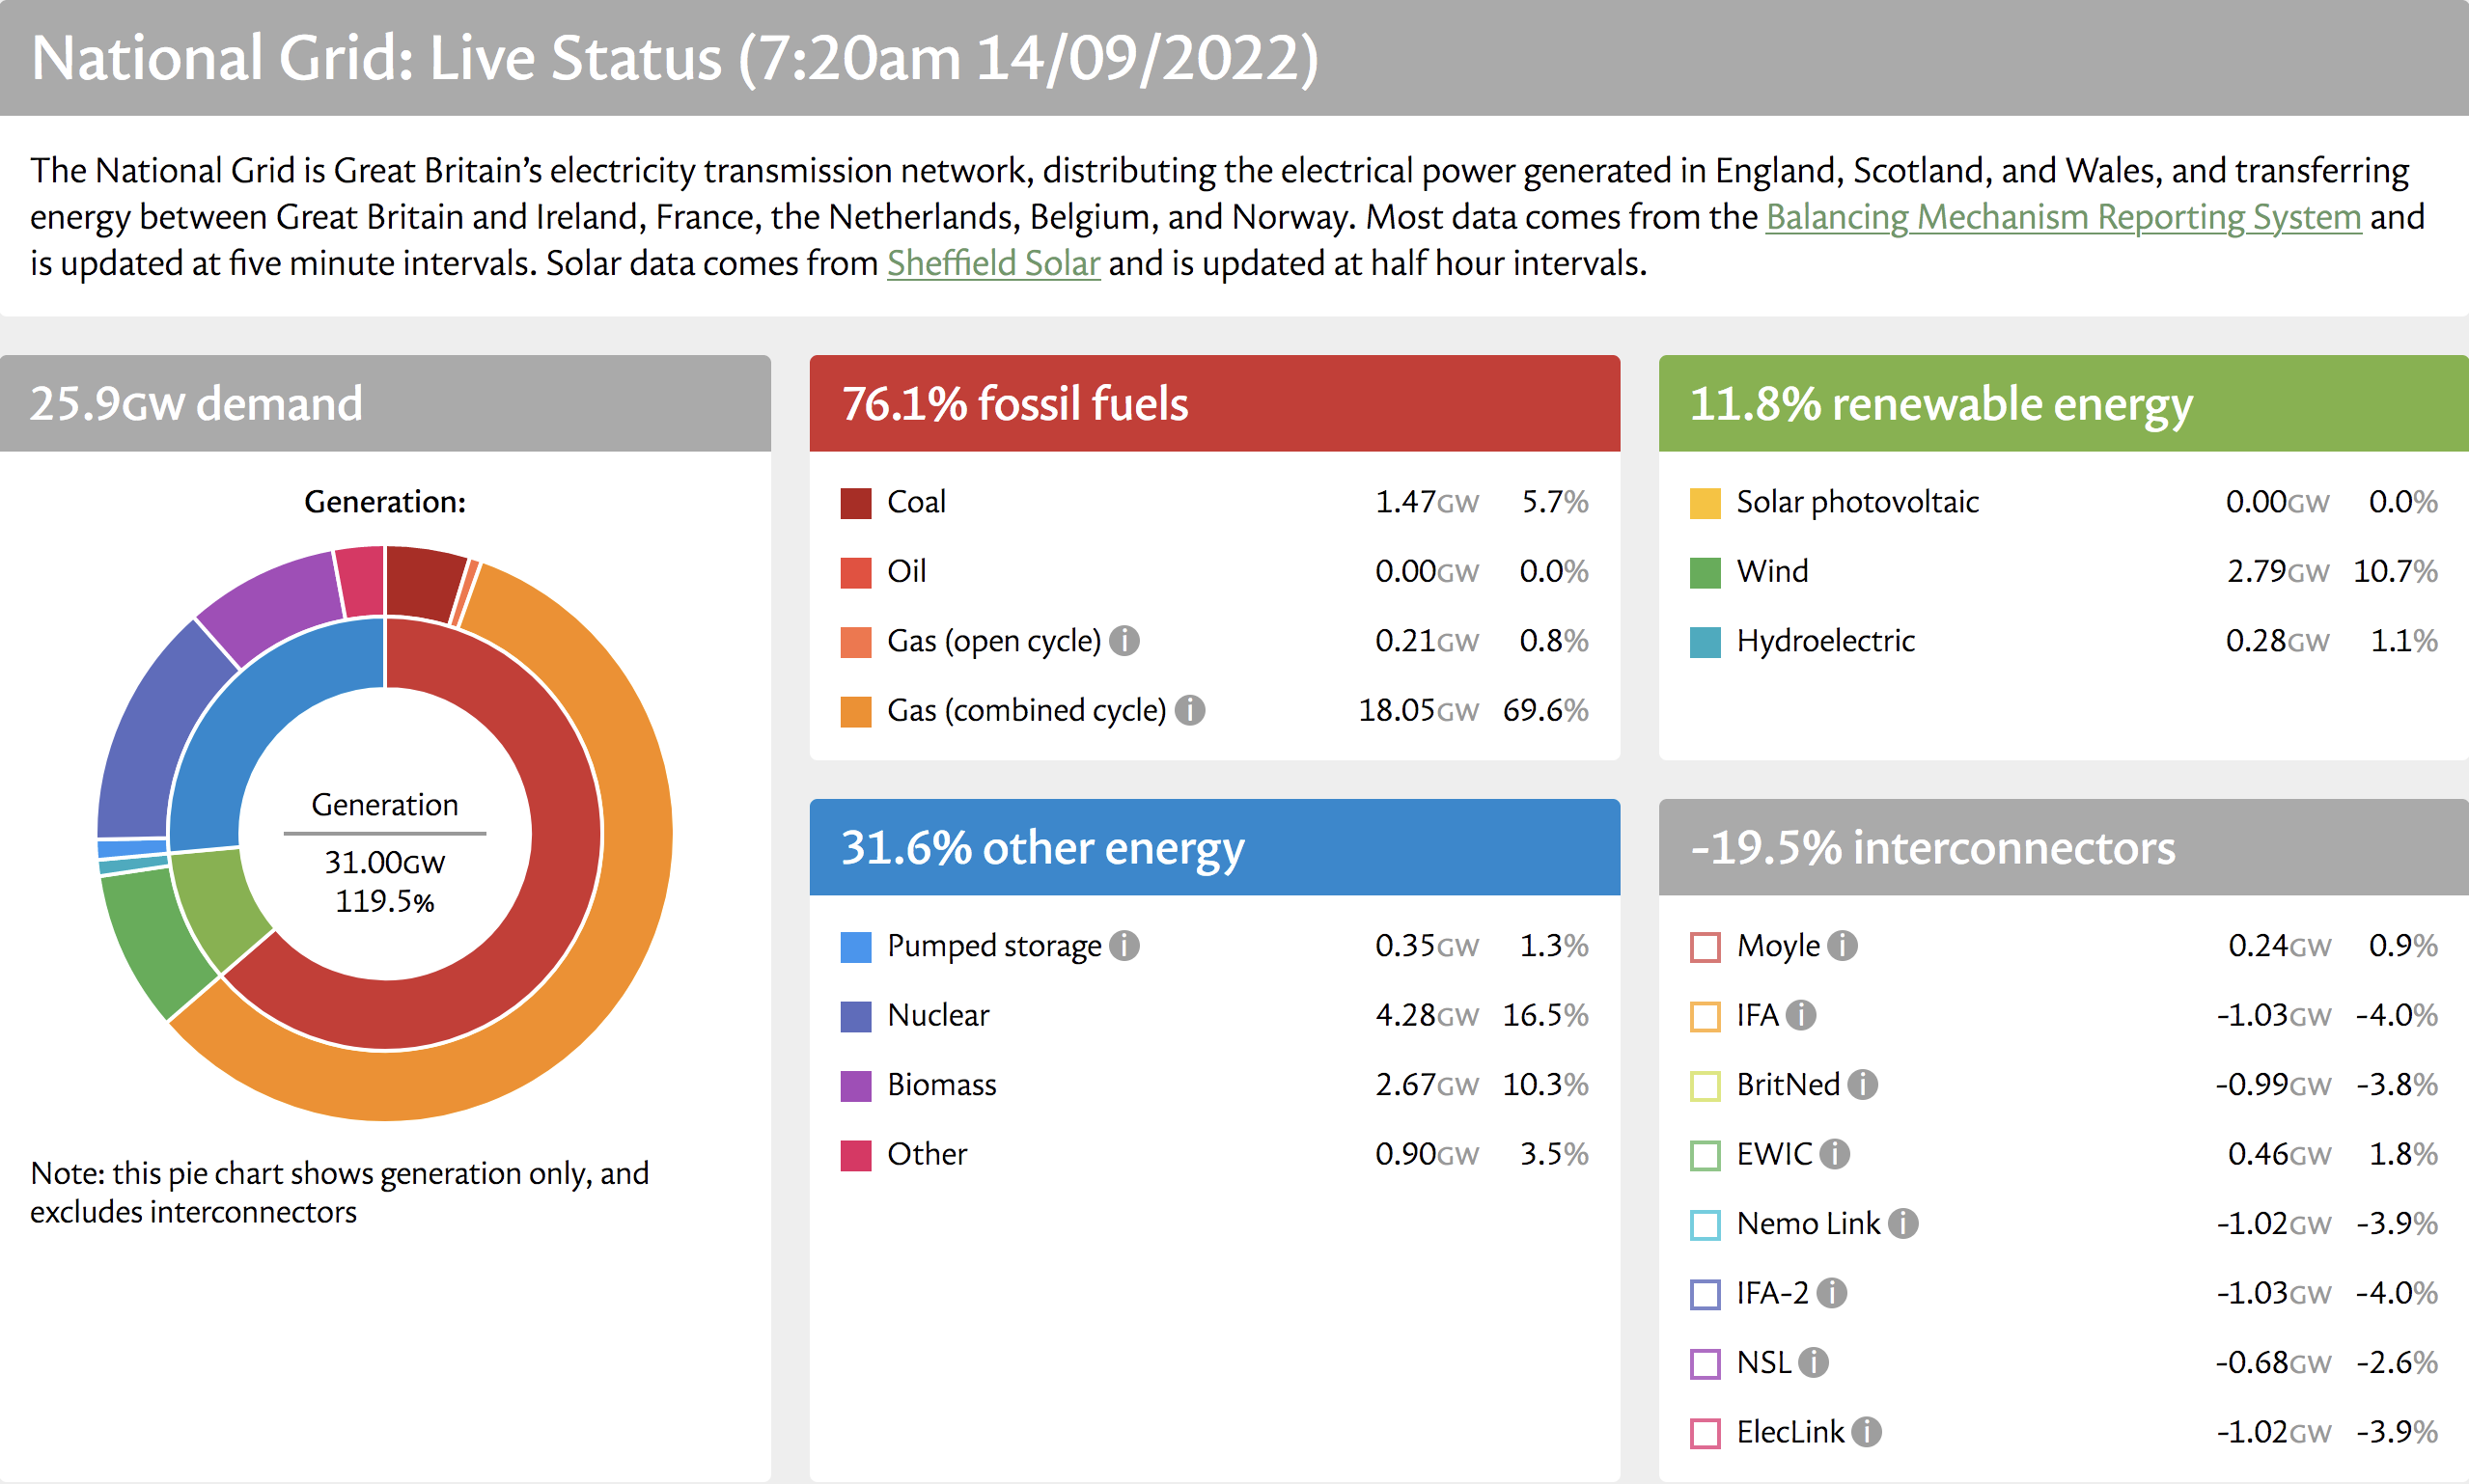Viewport: 2469px width, 1484px height.
Task: Open the Sheffield Solar link
Action: point(993,263)
